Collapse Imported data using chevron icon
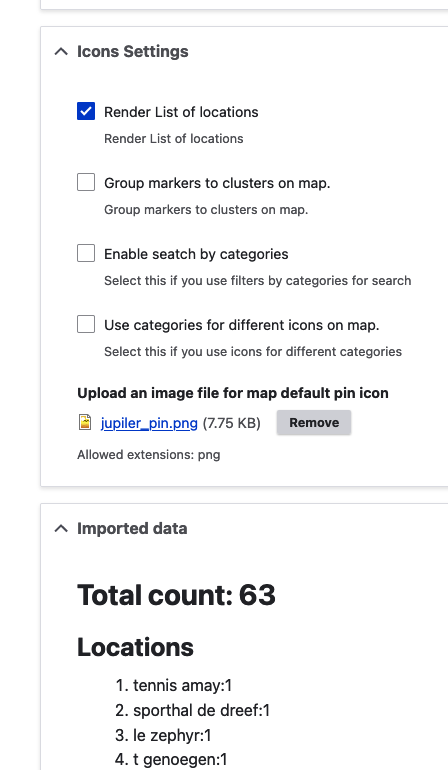Viewport: 448px width, 770px height. point(61,528)
